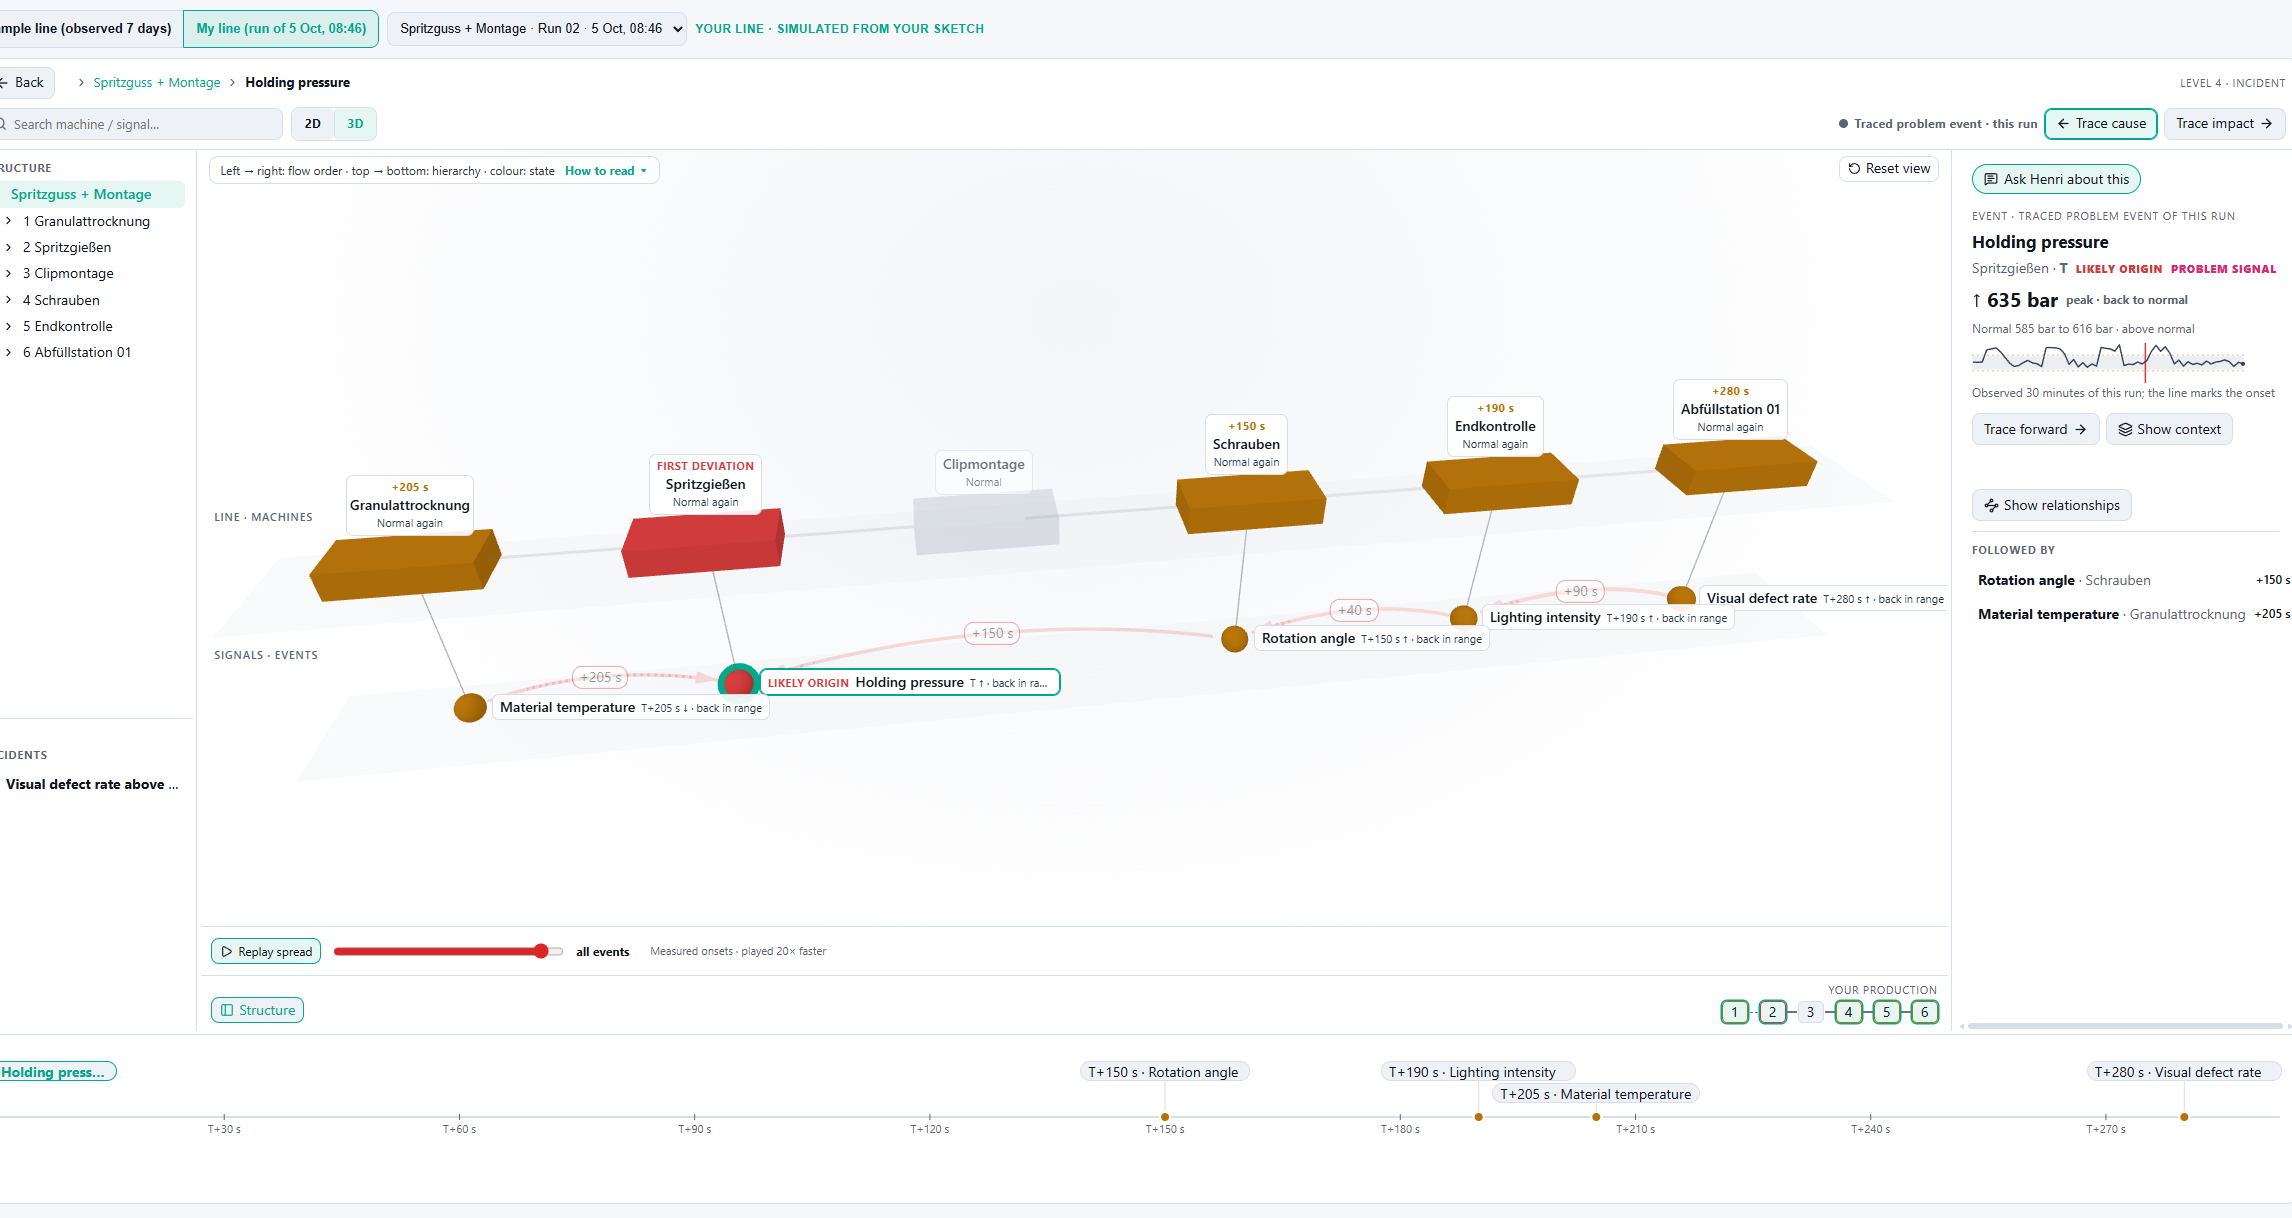Click T+150 s Rotation angle timeline label

click(x=1165, y=1072)
